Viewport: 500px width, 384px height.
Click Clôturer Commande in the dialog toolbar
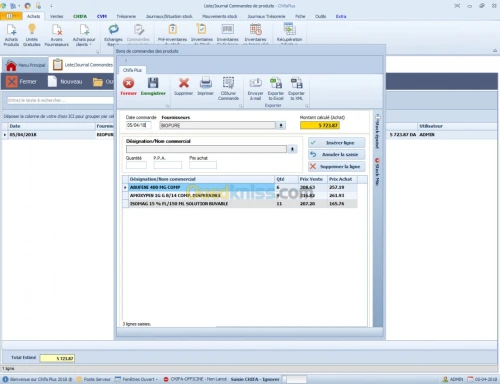pyautogui.click(x=228, y=89)
